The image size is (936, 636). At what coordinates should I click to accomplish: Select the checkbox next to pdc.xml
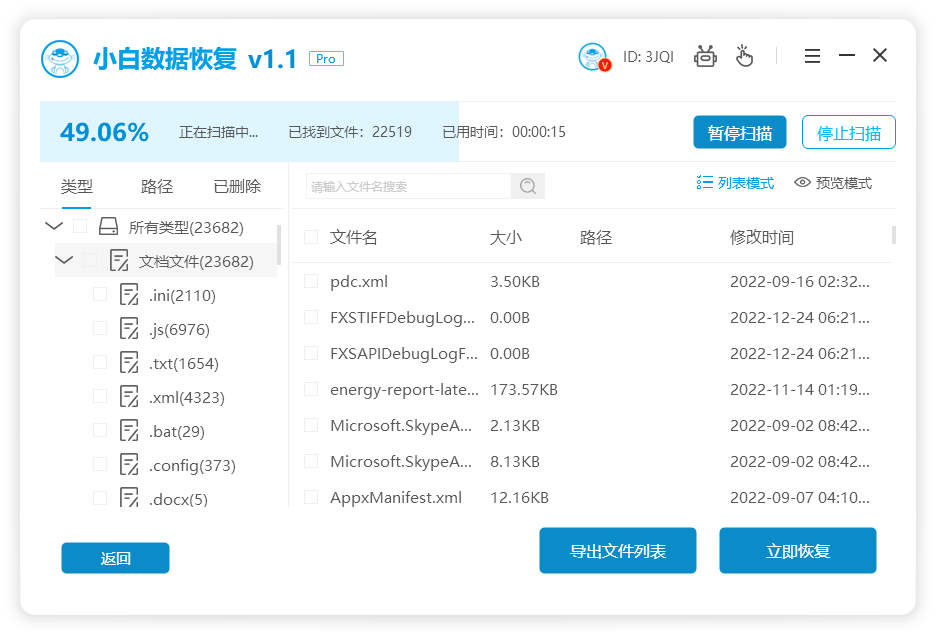[311, 282]
